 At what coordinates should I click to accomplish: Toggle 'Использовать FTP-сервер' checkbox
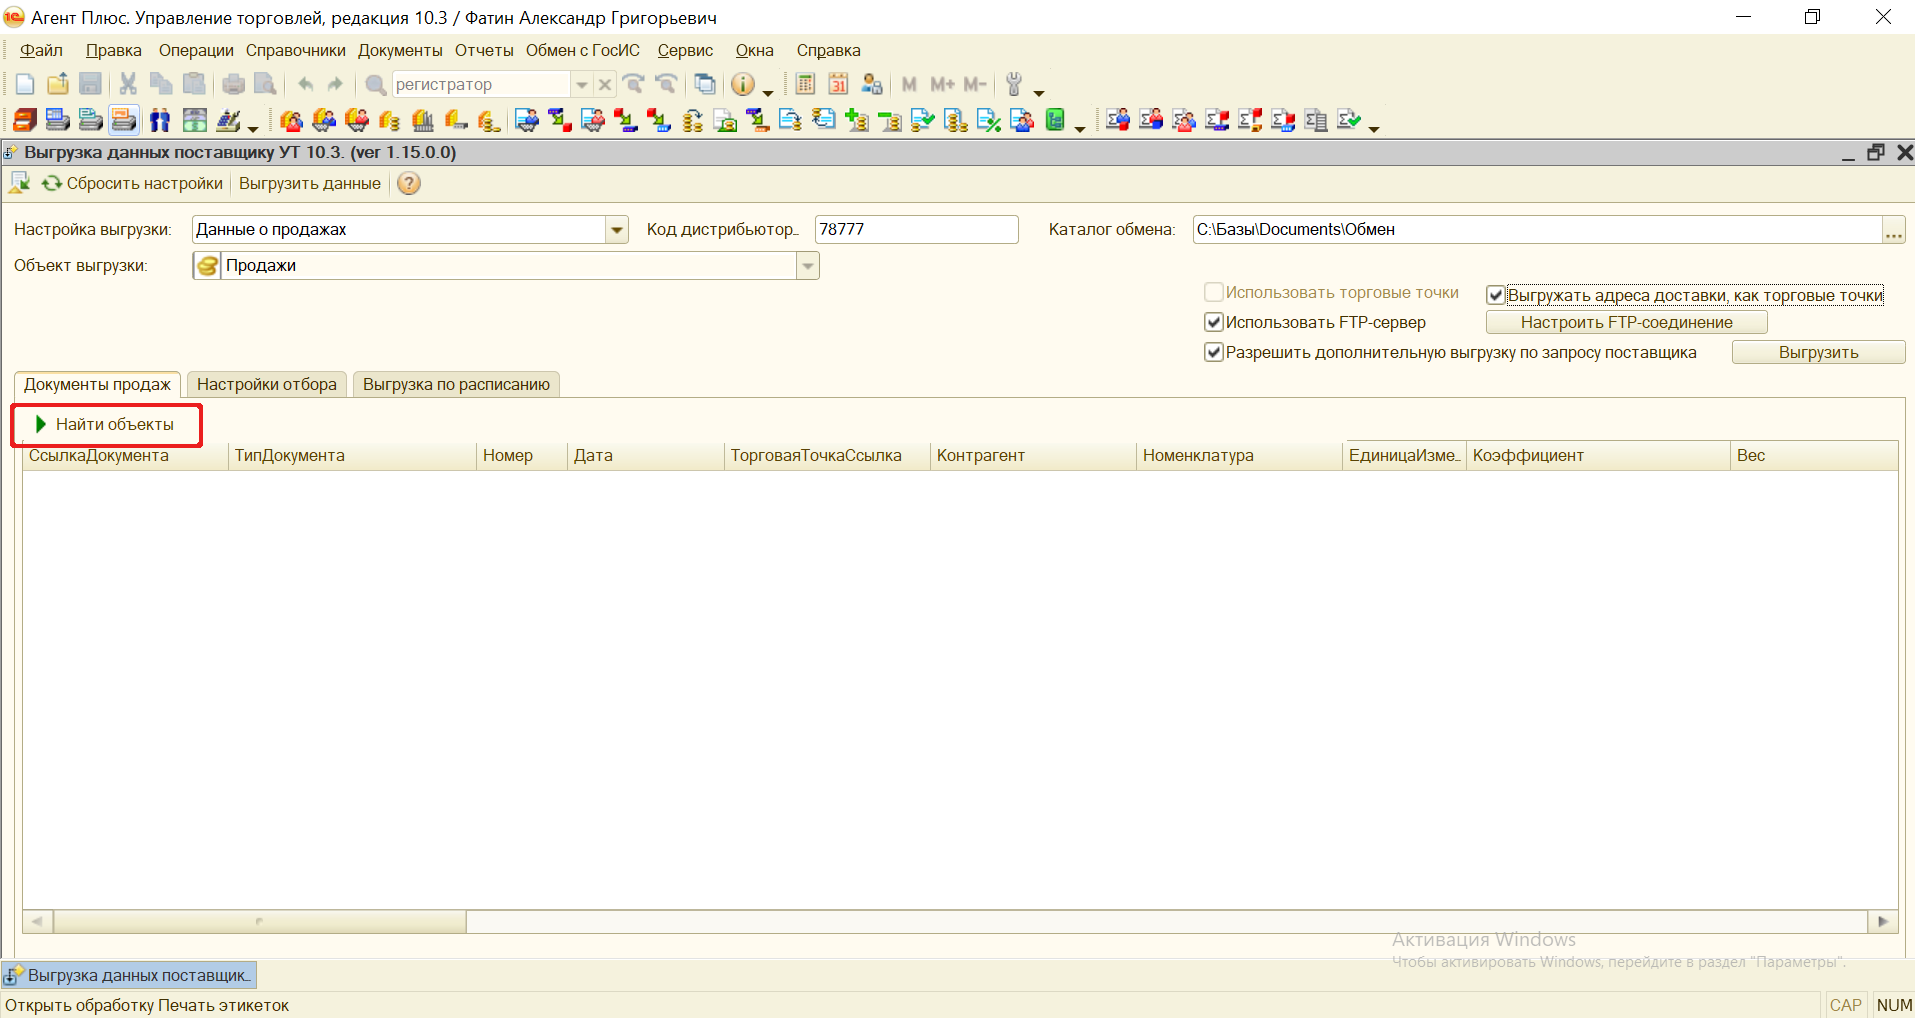click(x=1214, y=322)
